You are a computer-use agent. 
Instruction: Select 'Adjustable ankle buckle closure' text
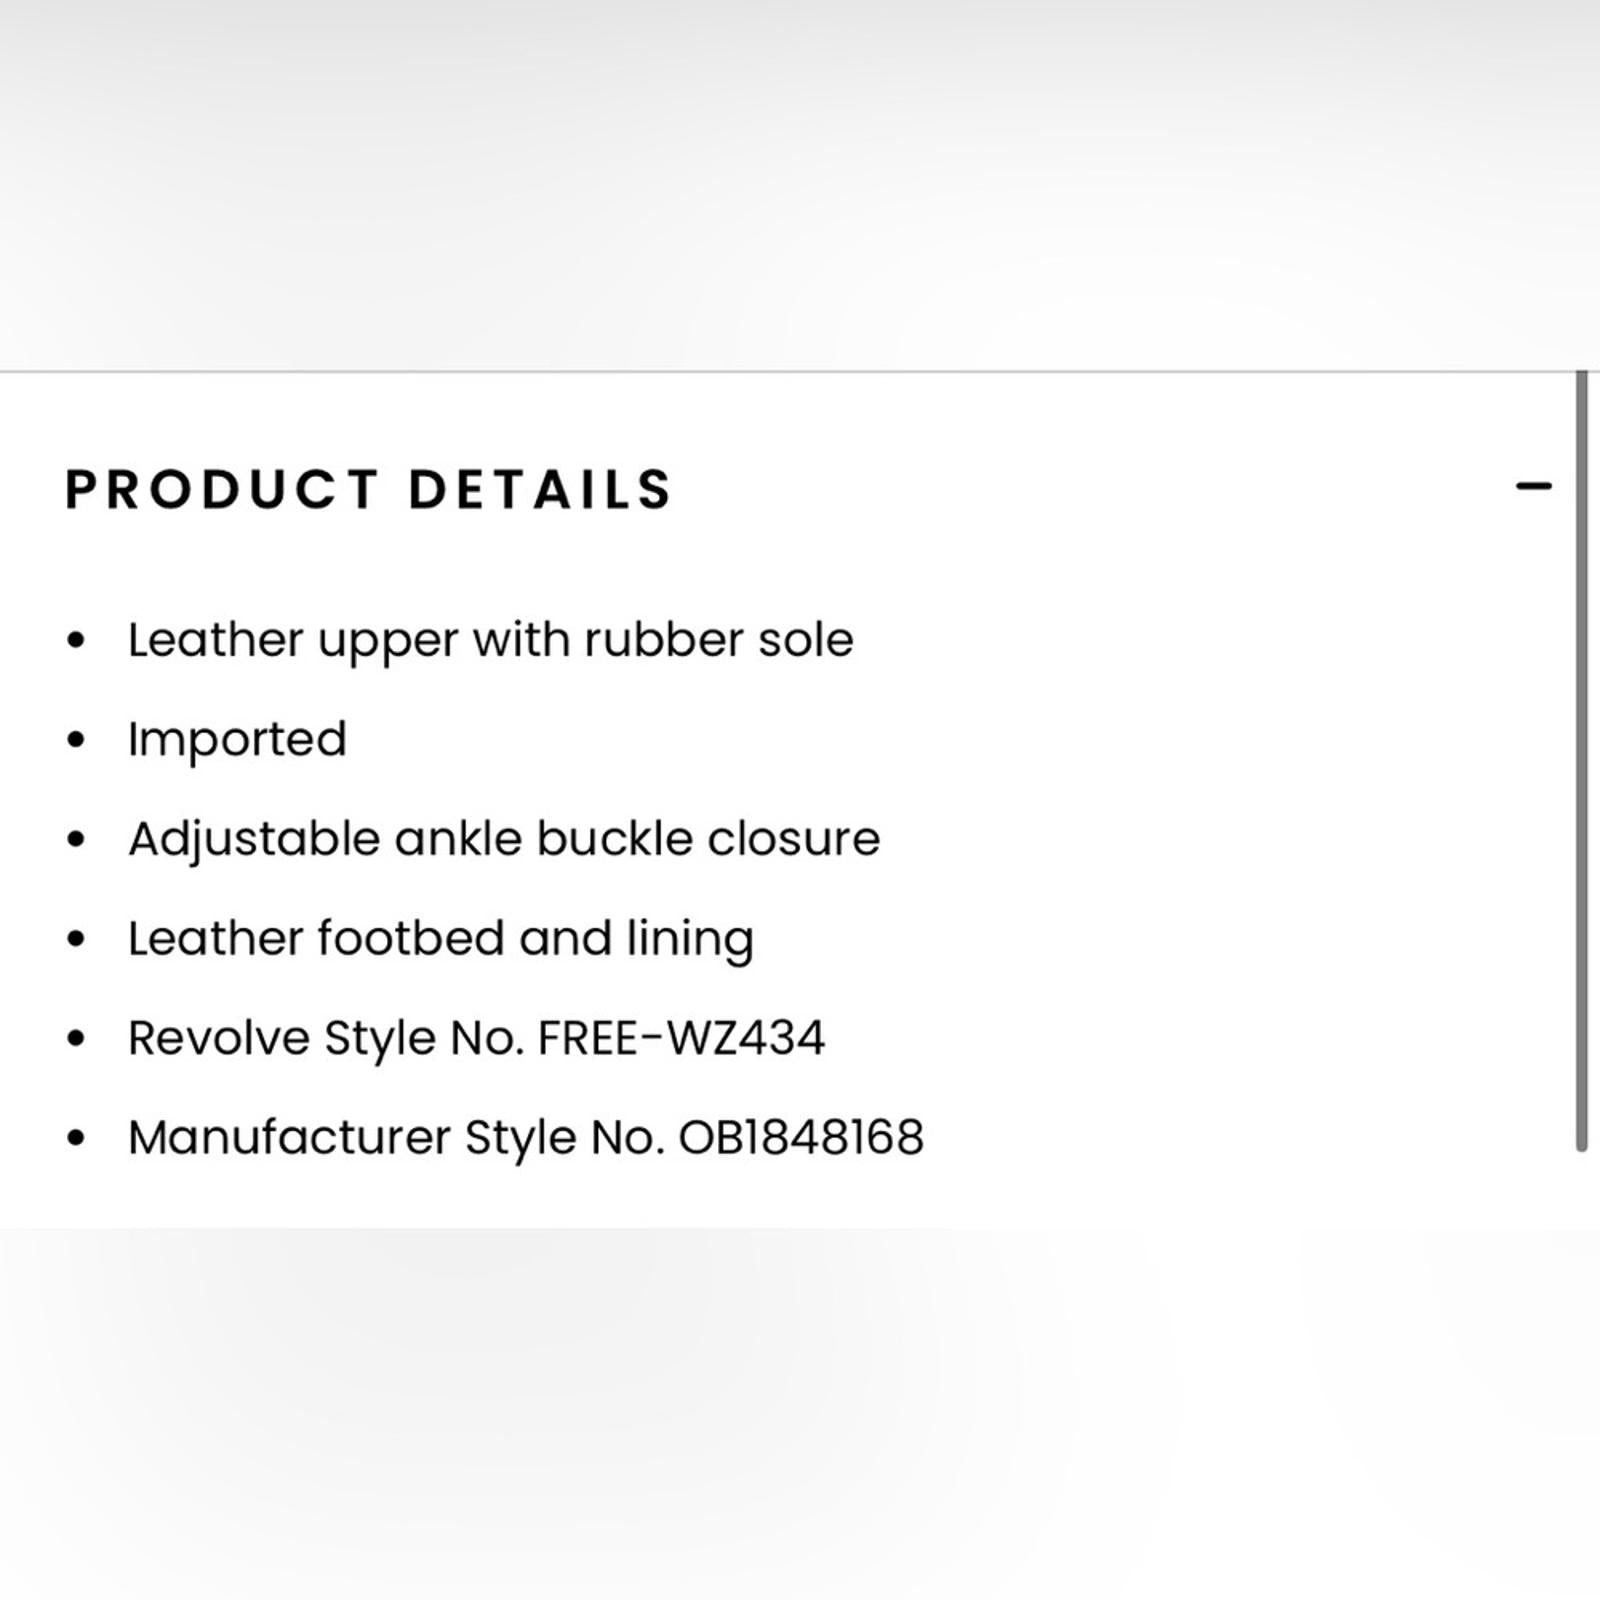coord(504,839)
